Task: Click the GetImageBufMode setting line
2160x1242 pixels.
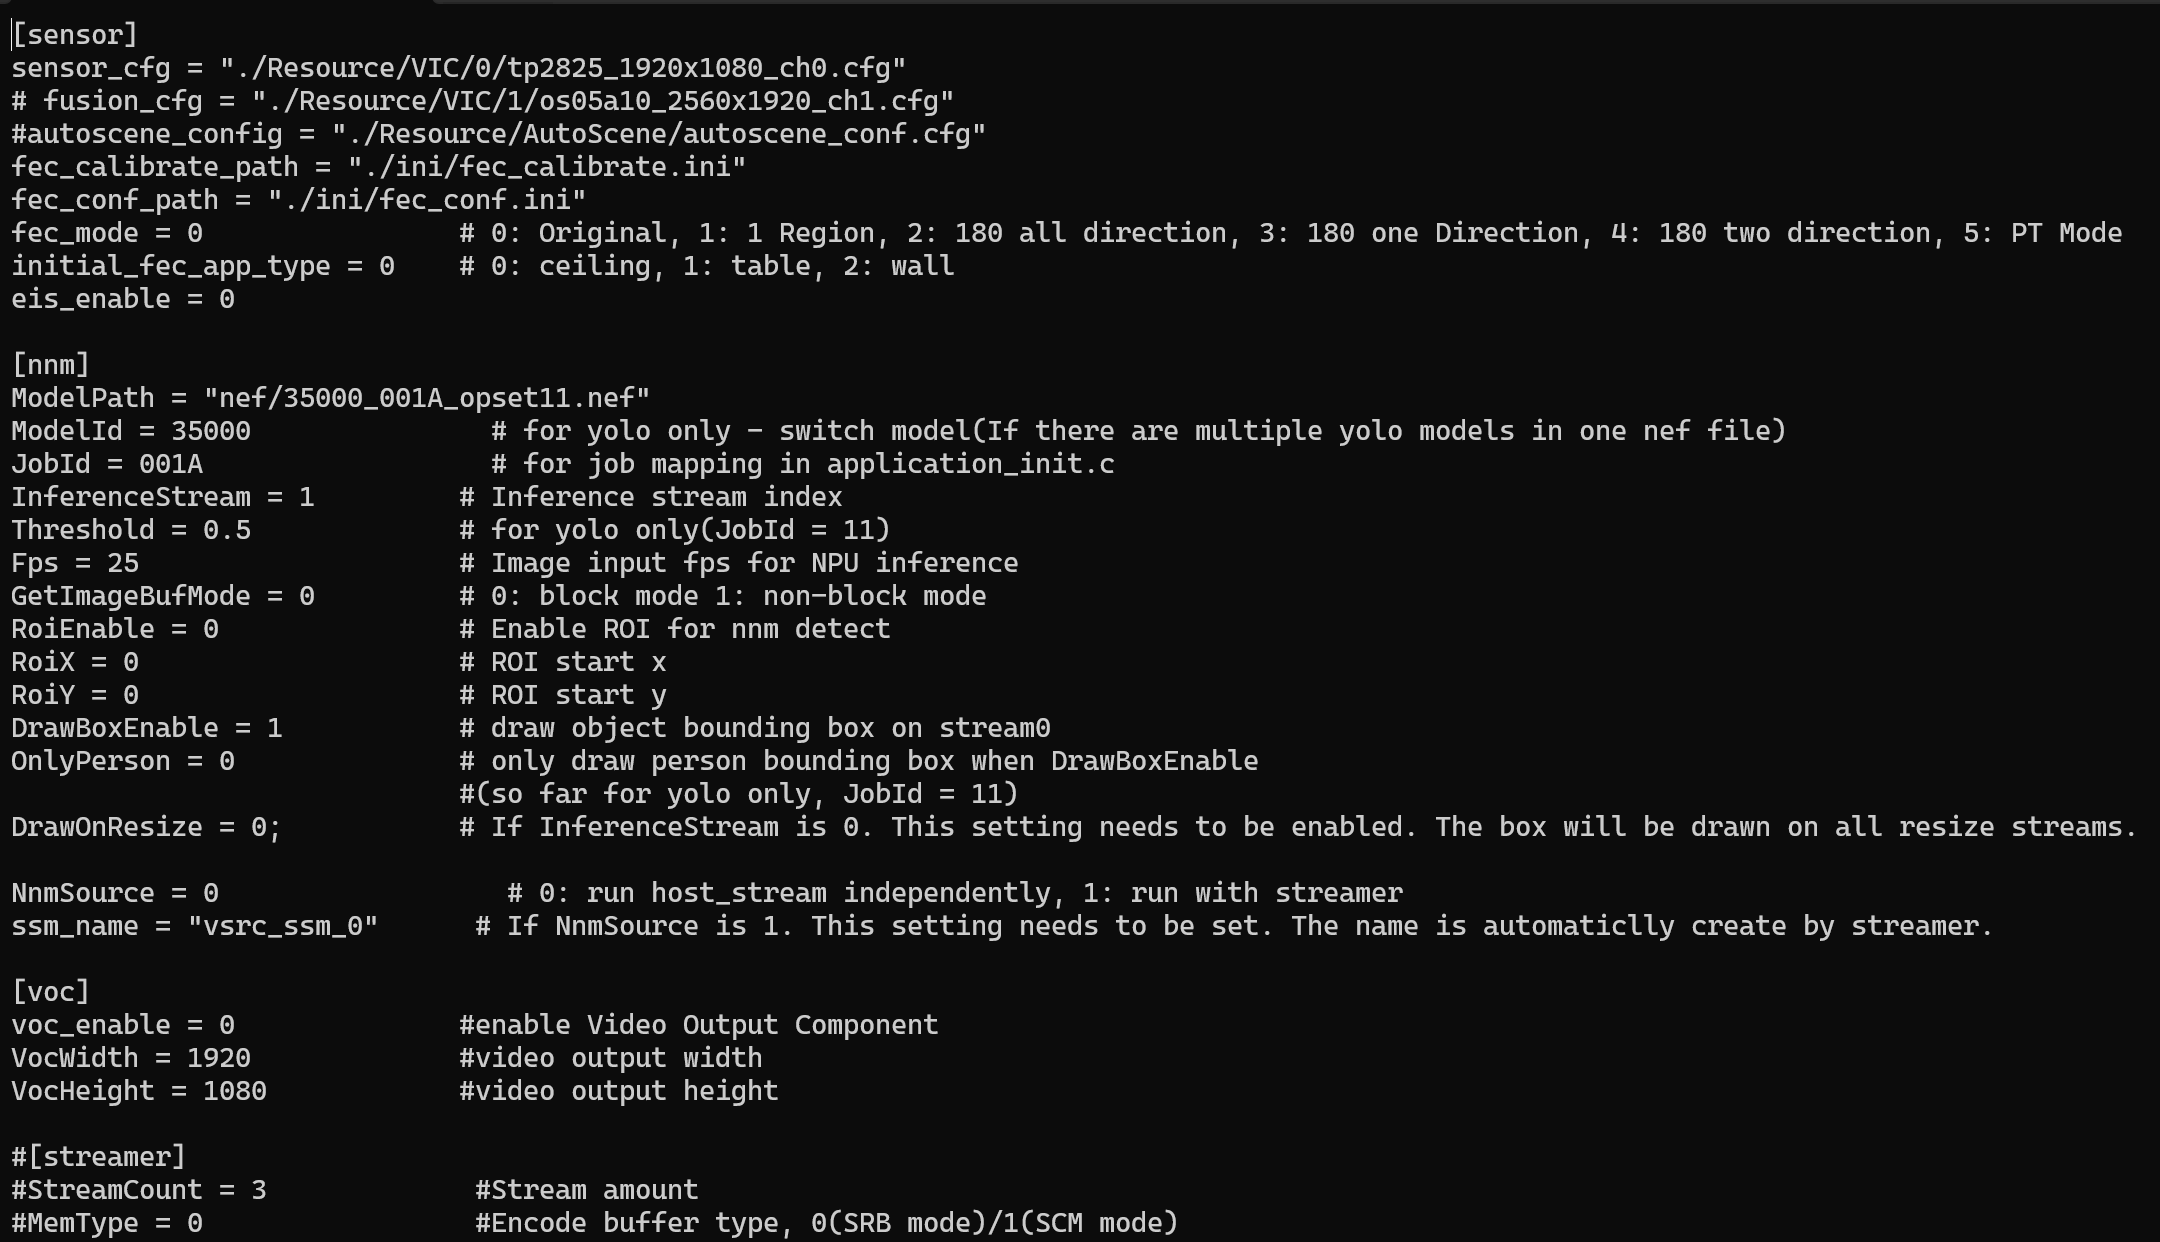Action: click(x=498, y=596)
